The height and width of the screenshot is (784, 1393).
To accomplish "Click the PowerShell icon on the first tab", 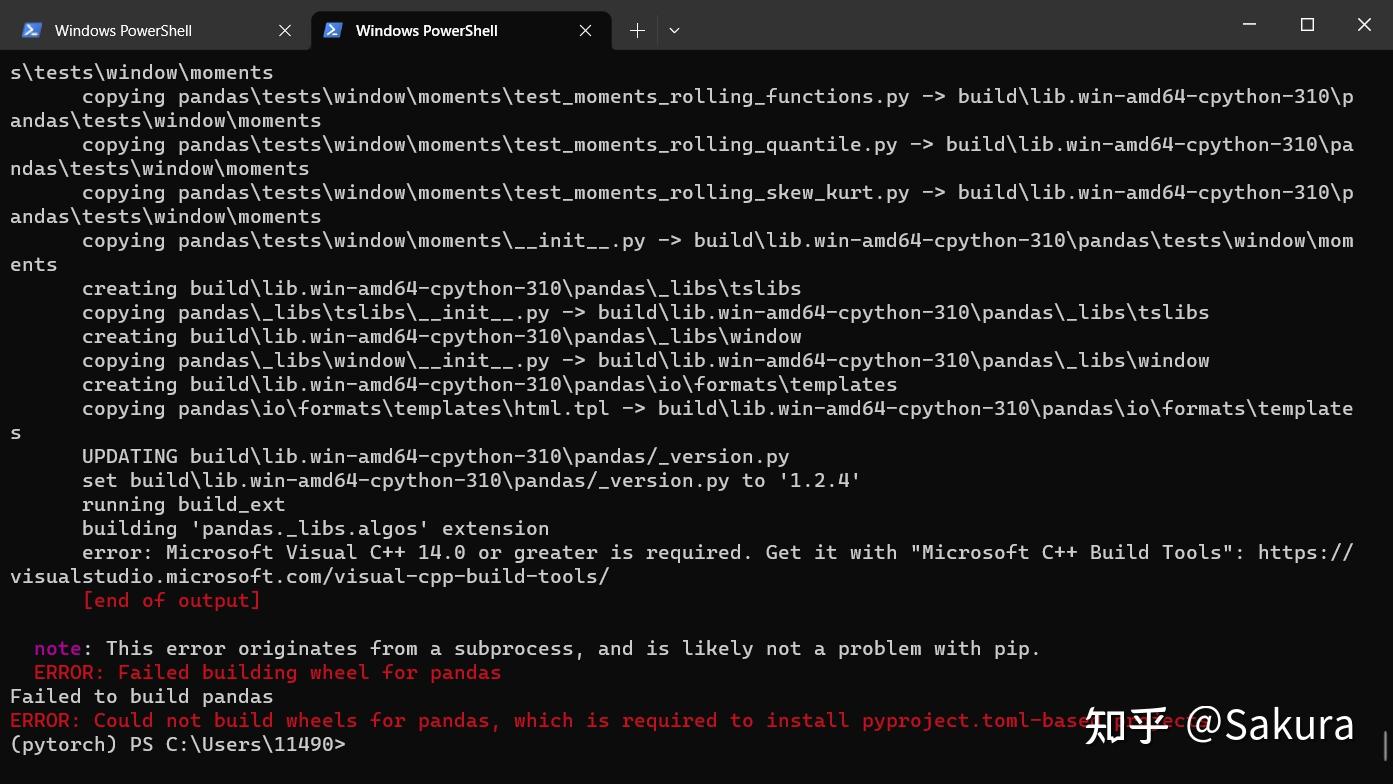I will (x=32, y=30).
